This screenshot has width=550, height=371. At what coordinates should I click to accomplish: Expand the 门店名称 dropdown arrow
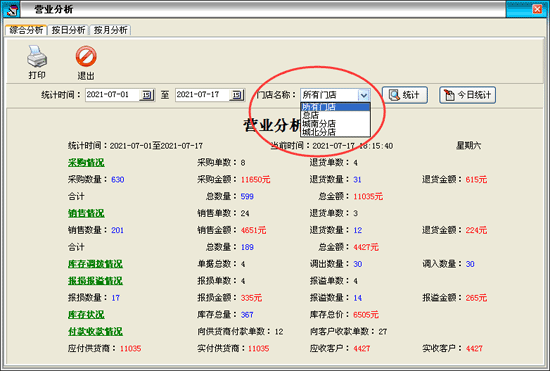tap(364, 95)
